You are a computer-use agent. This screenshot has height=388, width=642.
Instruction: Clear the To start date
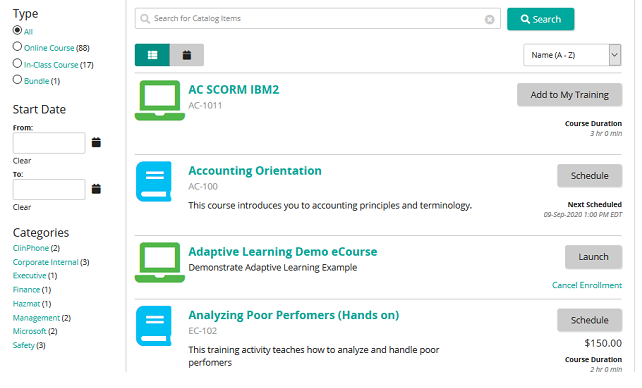pos(22,207)
